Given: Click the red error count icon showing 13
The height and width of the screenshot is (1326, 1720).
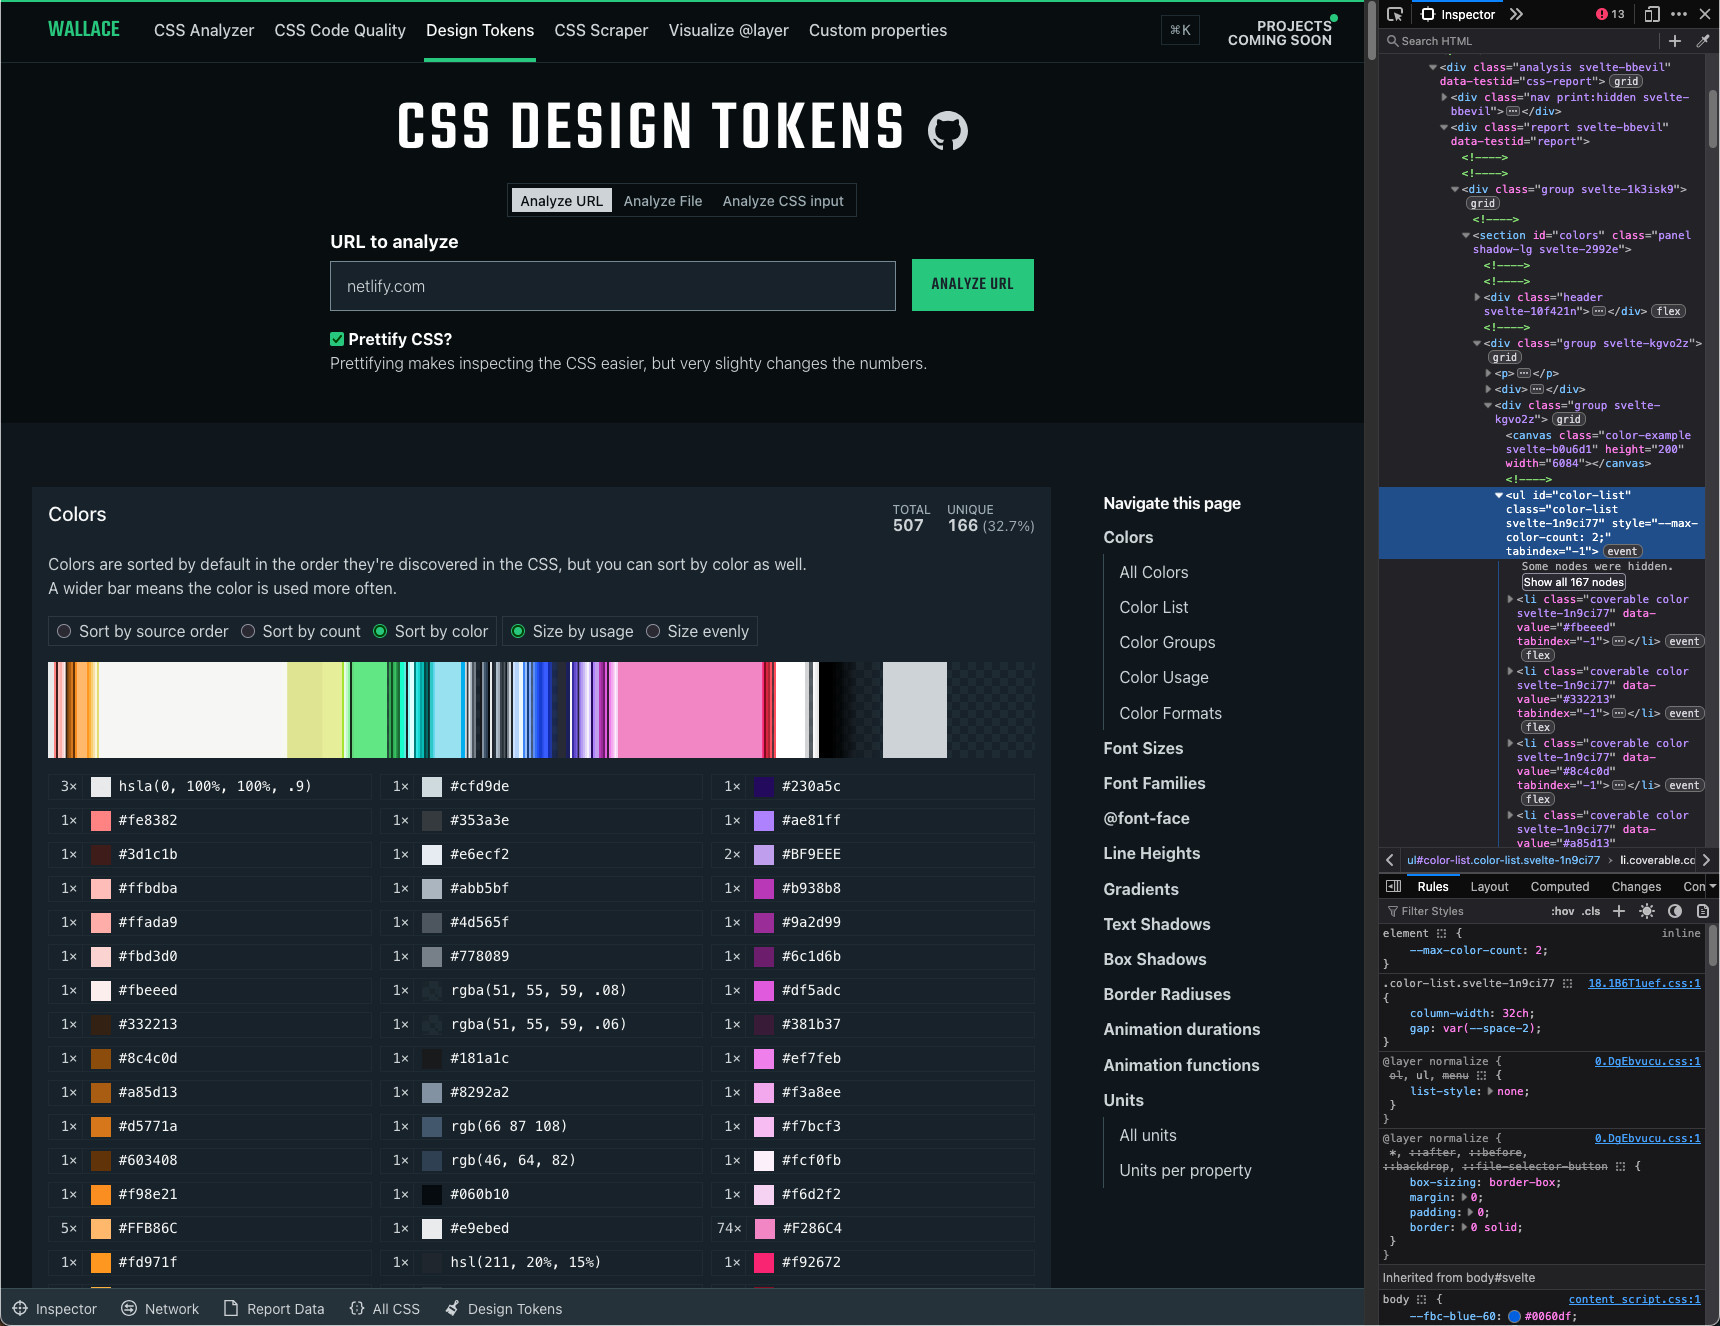Looking at the screenshot, I should click(x=1610, y=14).
